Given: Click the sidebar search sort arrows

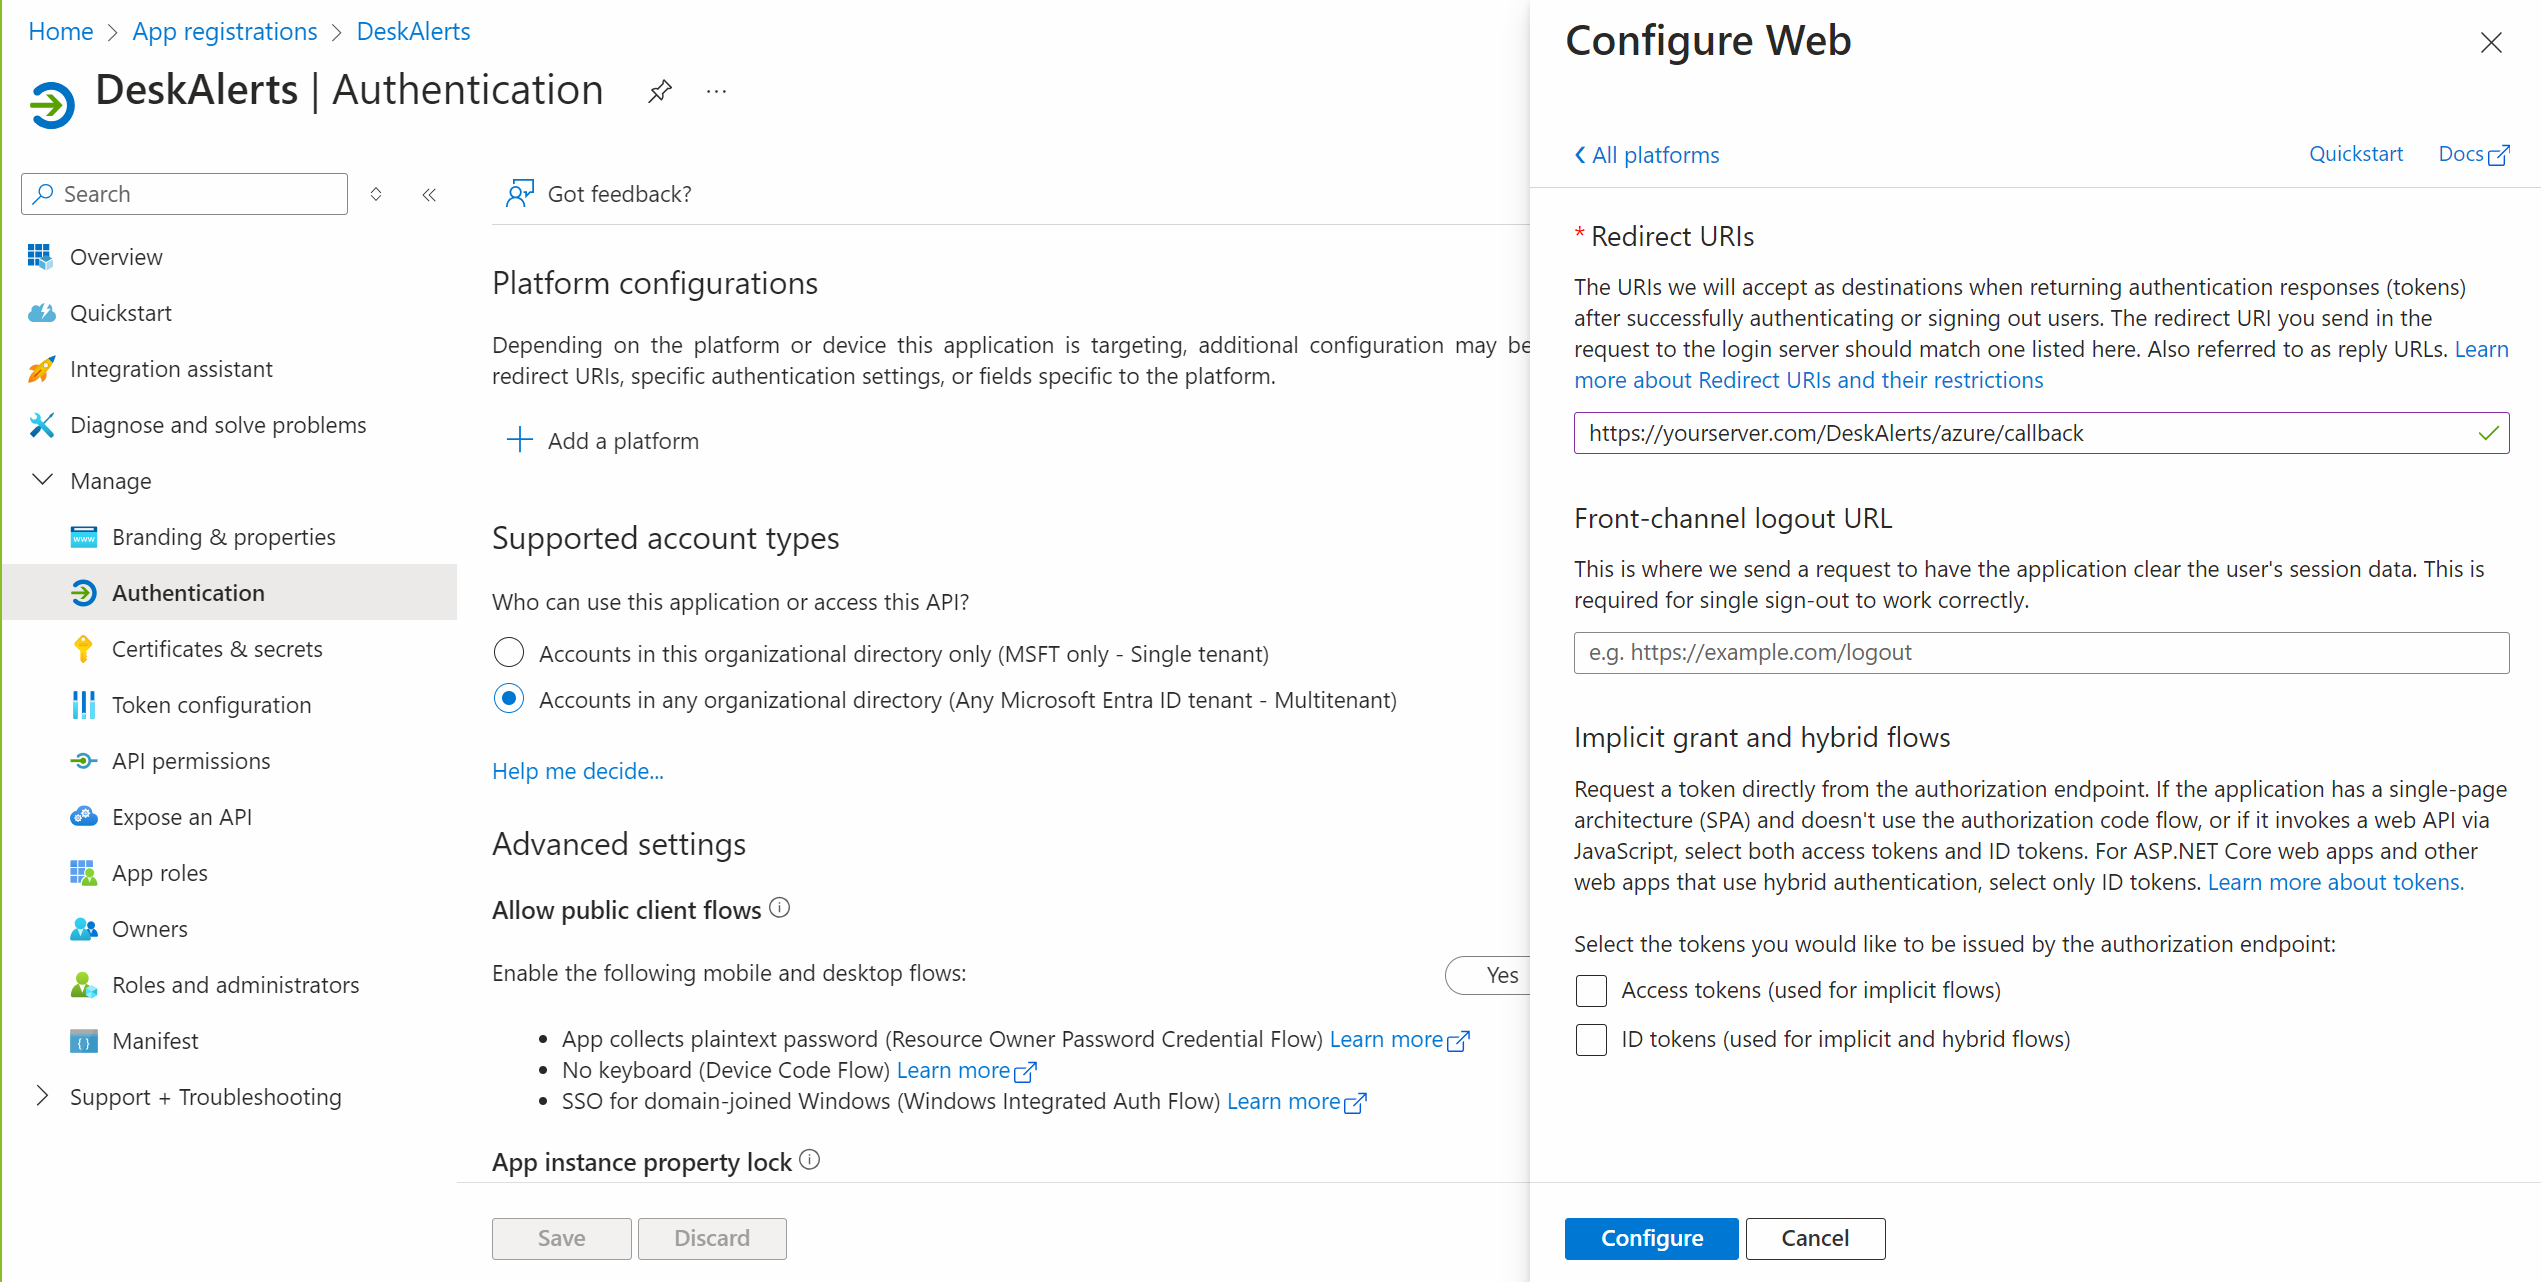Looking at the screenshot, I should pos(376,194).
